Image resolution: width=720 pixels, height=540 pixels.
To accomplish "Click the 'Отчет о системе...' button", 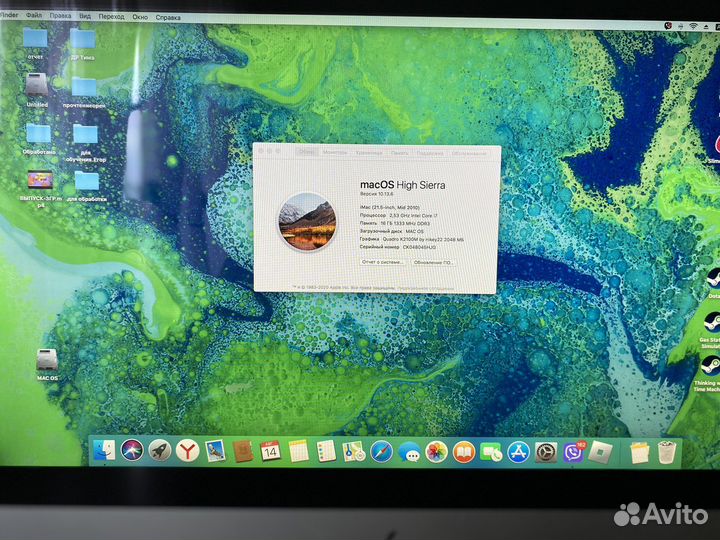I will click(x=382, y=262).
